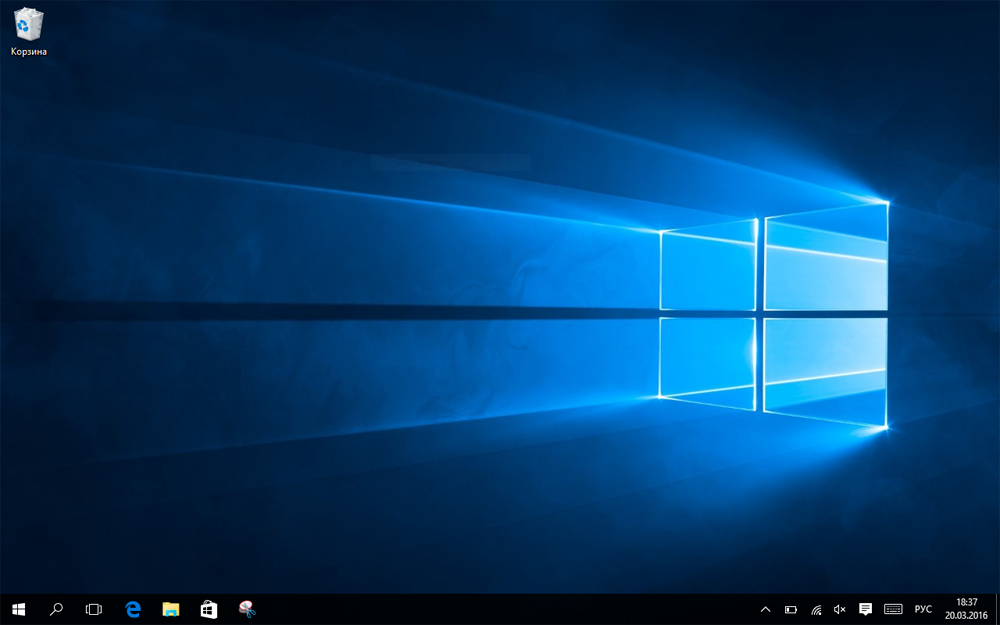Open muted volume control icon
Image resolution: width=1000 pixels, height=625 pixels.
840,610
